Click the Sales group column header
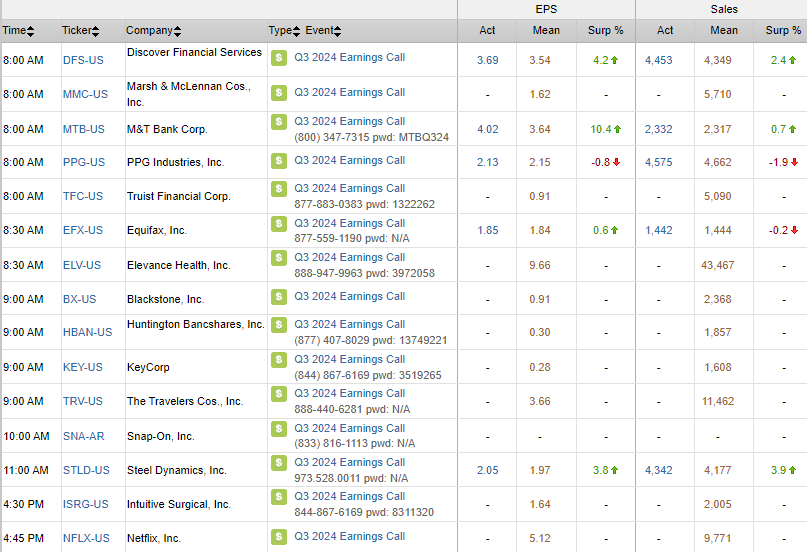This screenshot has height=552, width=807. [x=724, y=9]
